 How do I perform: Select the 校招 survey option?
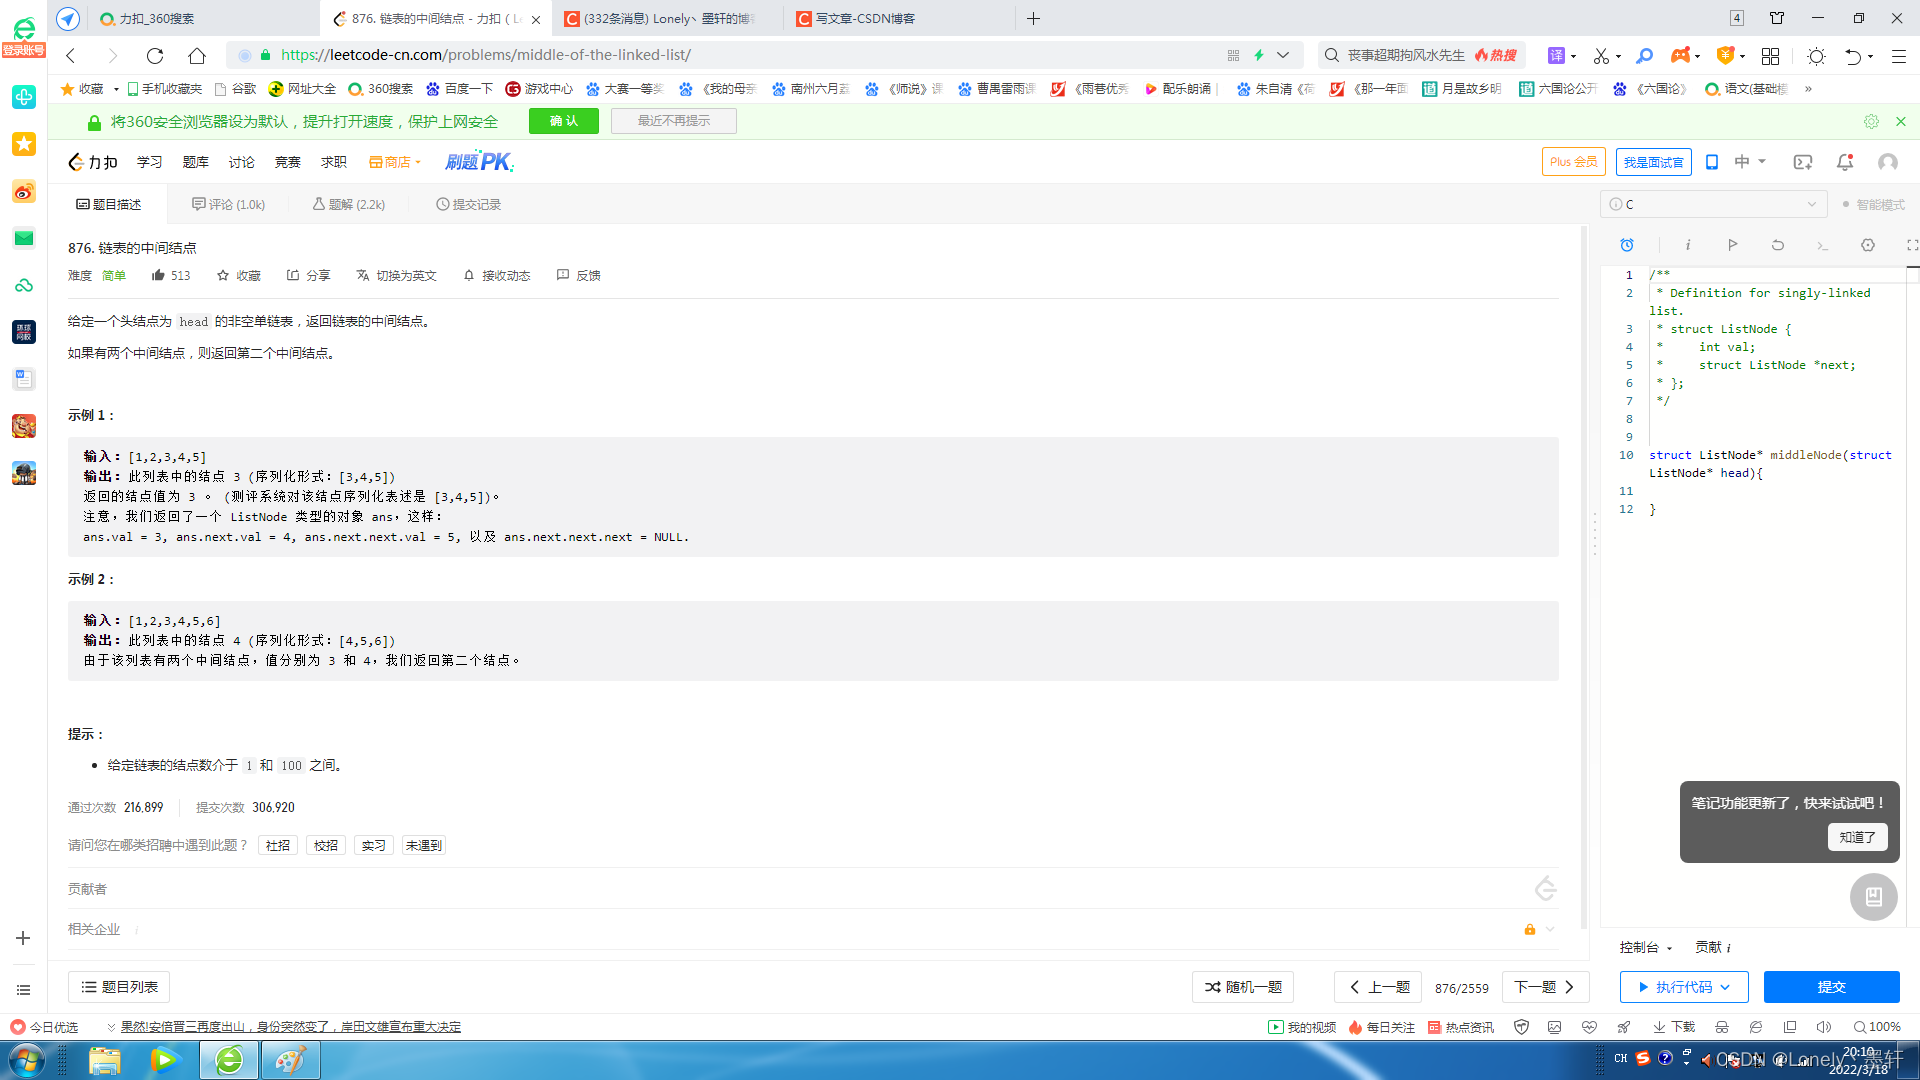325,845
